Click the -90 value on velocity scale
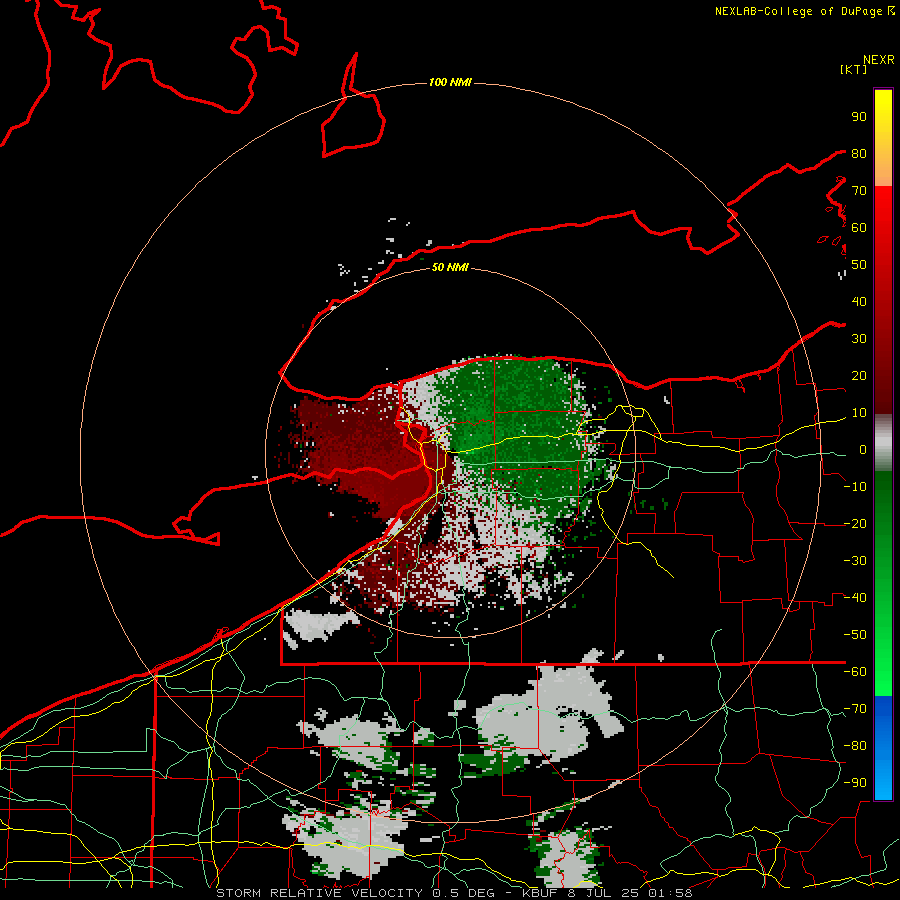Screen dimensions: 900x900 pyautogui.click(x=855, y=783)
